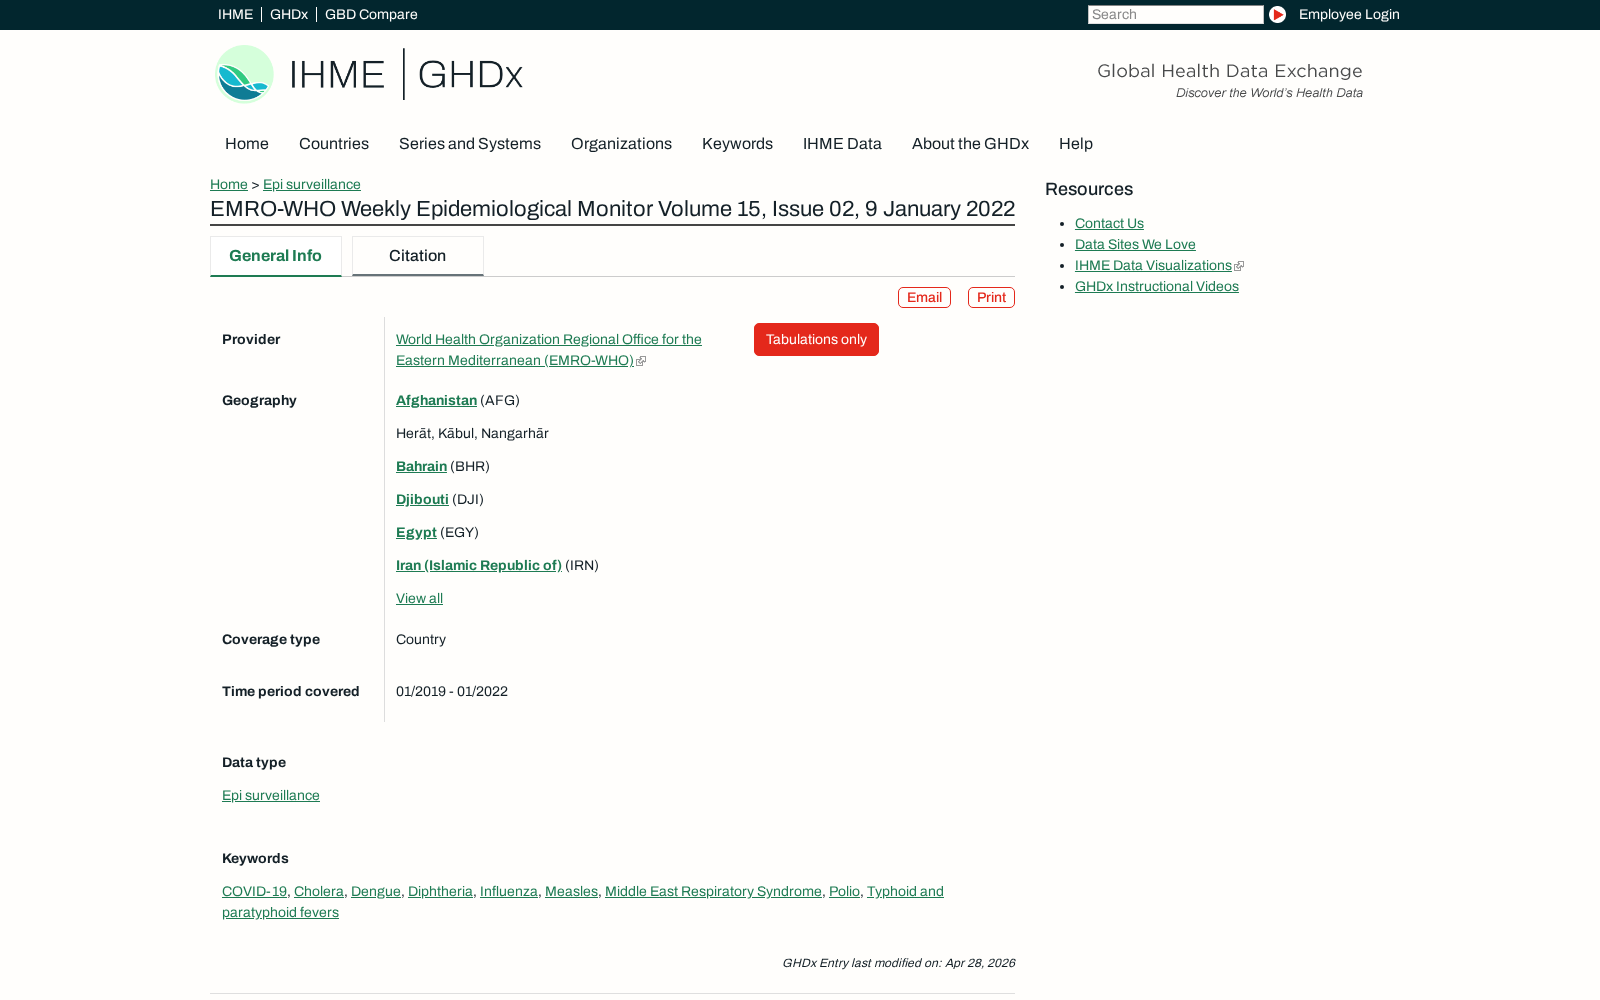Screen dimensions: 1600x1000
Task: Open Iran (Islamic Republic of) link
Action: [x=479, y=565]
